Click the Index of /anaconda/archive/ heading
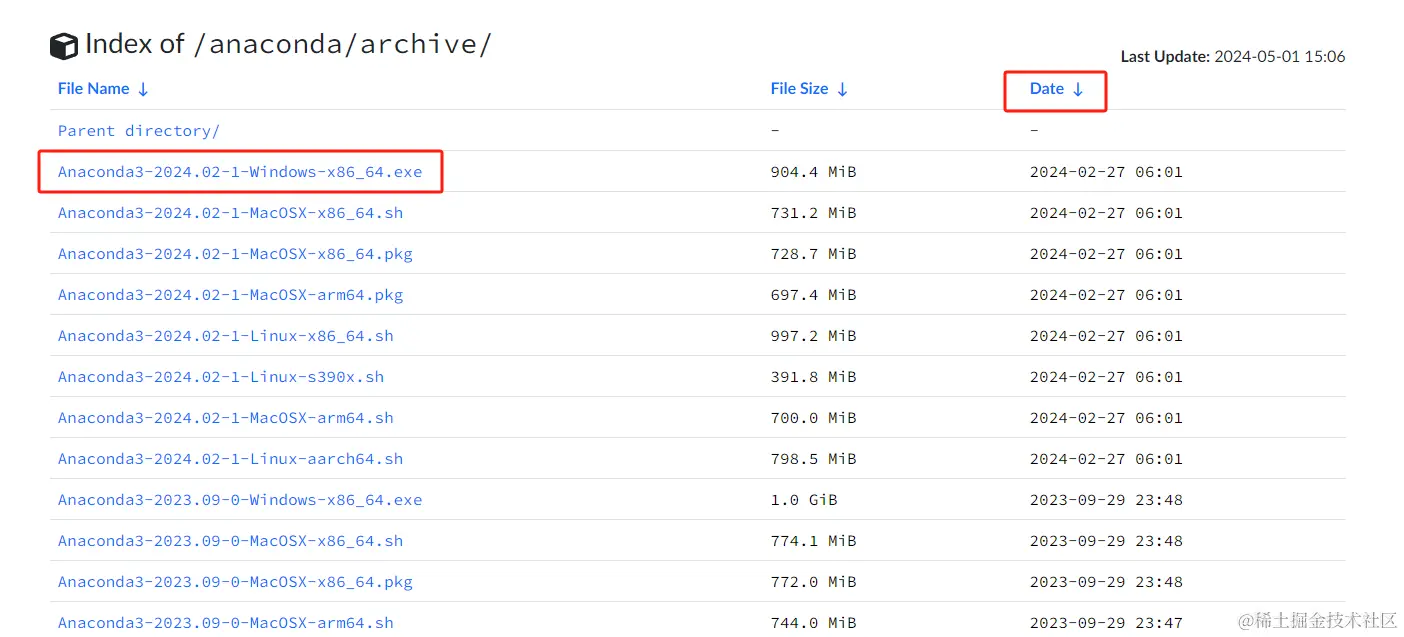 (288, 45)
